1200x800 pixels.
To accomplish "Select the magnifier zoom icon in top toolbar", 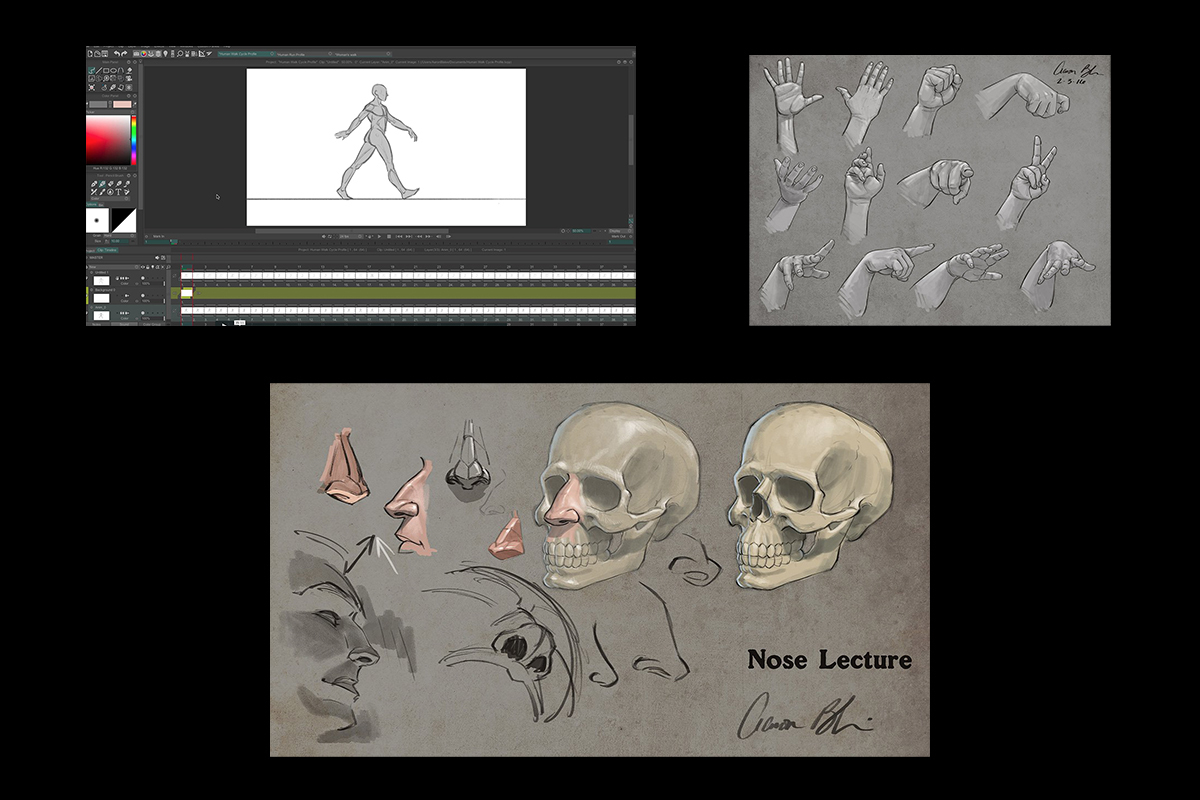I will (180, 54).
